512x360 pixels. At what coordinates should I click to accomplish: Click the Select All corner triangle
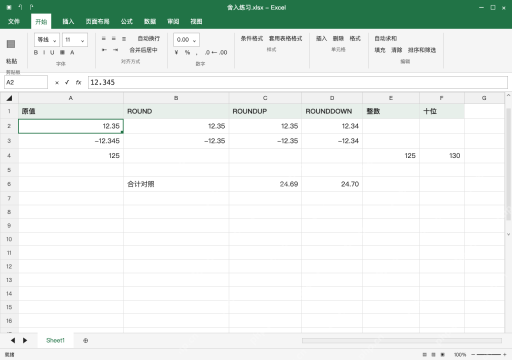coord(9,98)
